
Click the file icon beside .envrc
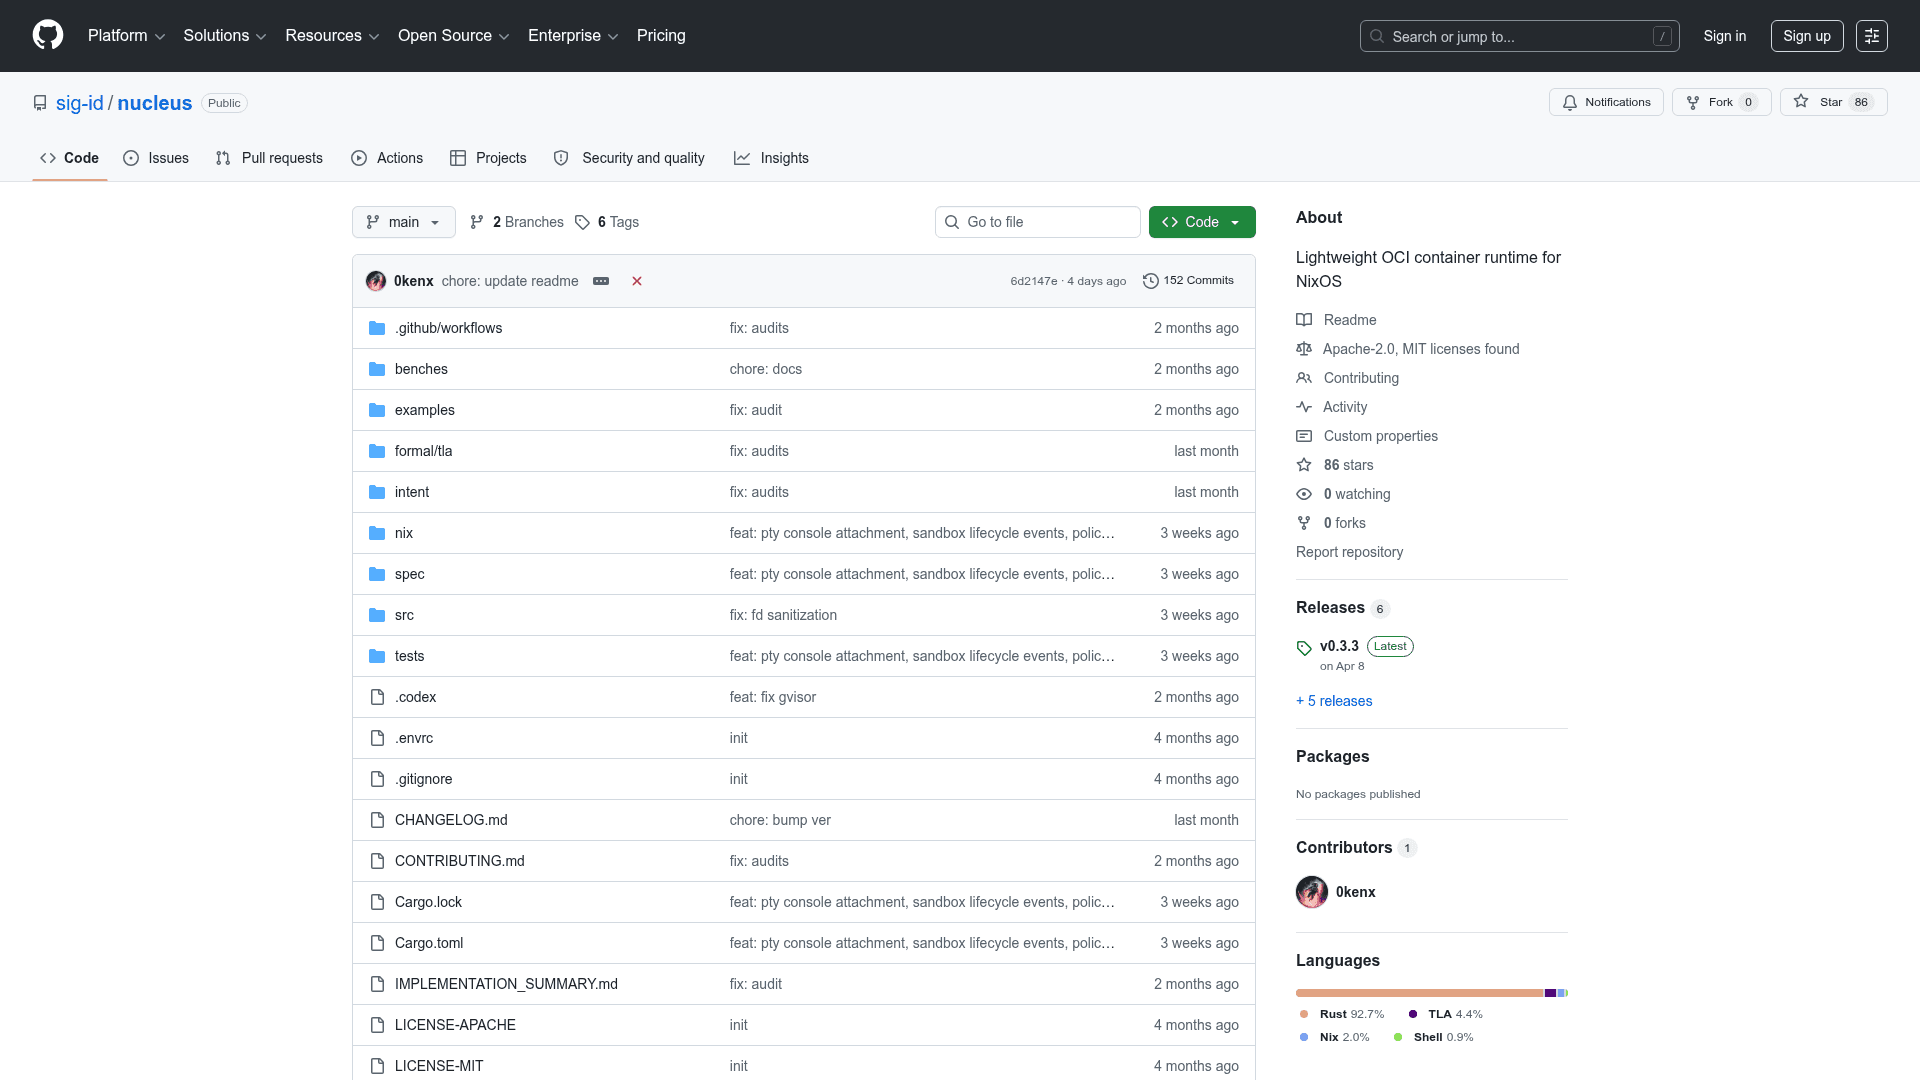377,738
